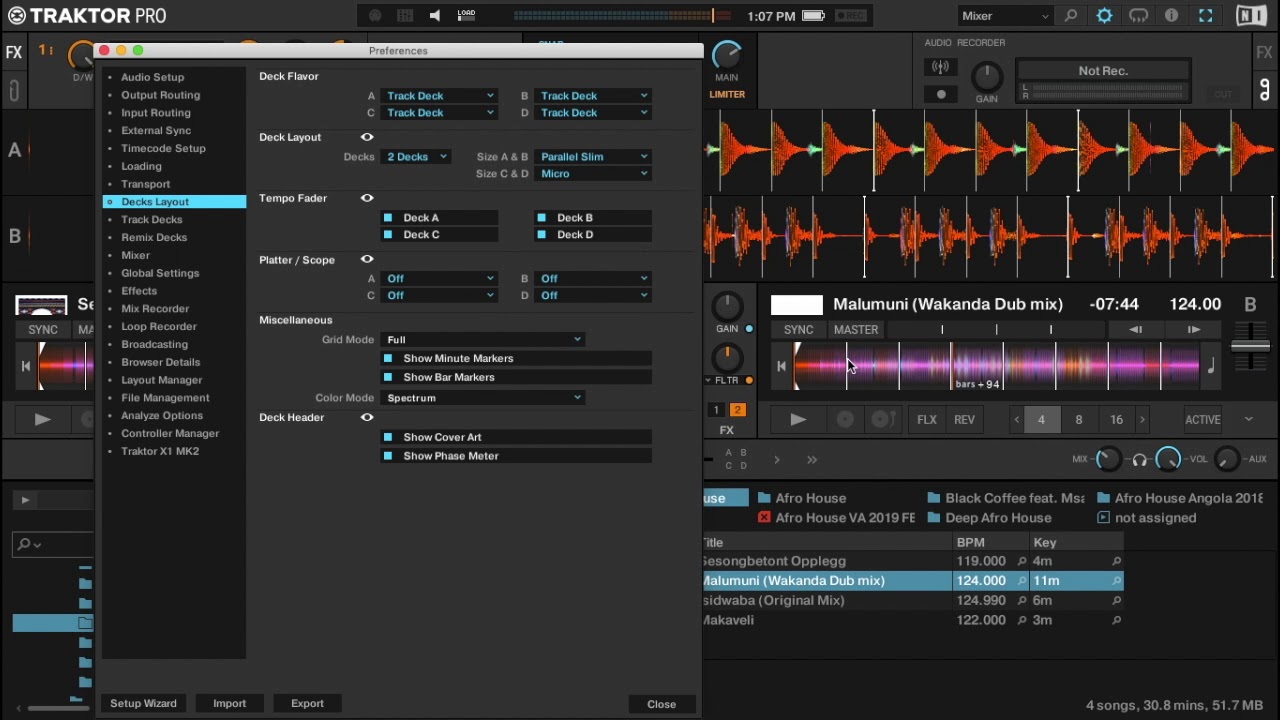Uncheck Tempo Fader Deck D
Viewport: 1280px width, 720px height.
pos(542,235)
